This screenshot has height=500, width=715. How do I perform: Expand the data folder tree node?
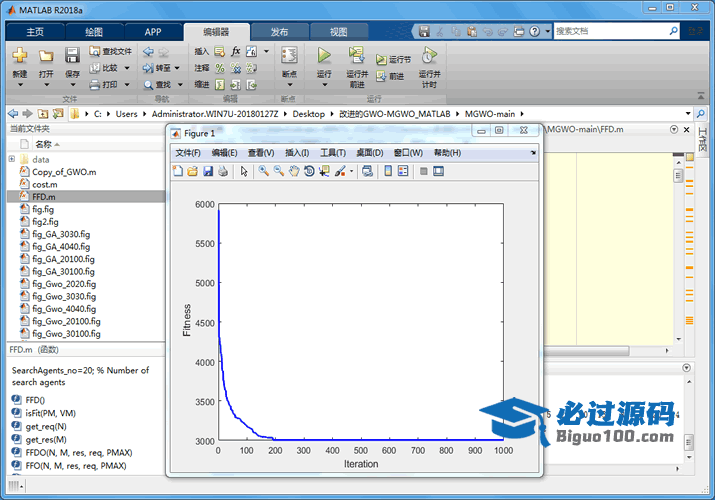click(x=12, y=159)
